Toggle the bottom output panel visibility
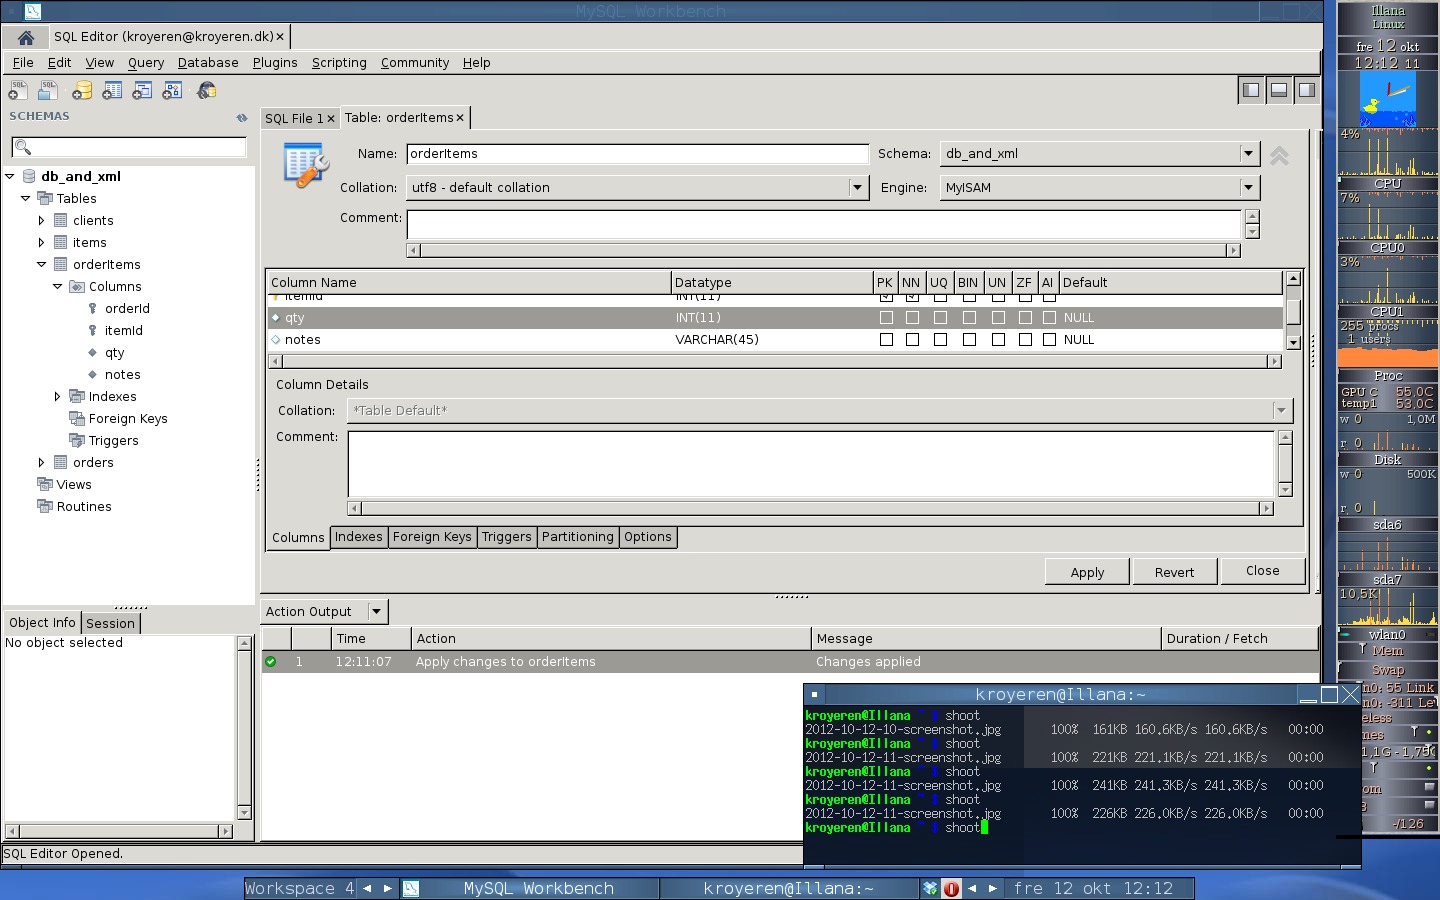Viewport: 1440px width, 900px height. pyautogui.click(x=1278, y=90)
